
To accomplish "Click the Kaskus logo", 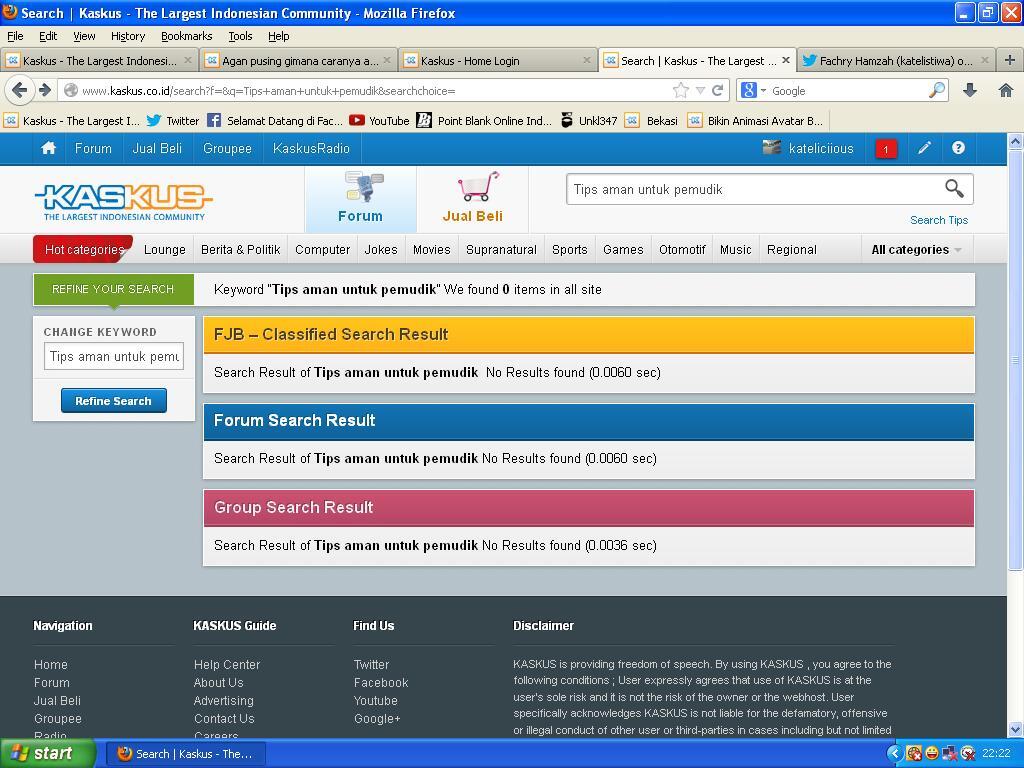I will [123, 200].
